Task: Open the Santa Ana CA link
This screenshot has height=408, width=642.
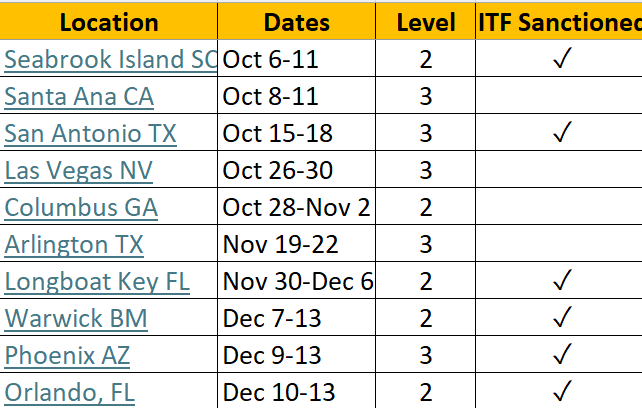Action: tap(79, 97)
